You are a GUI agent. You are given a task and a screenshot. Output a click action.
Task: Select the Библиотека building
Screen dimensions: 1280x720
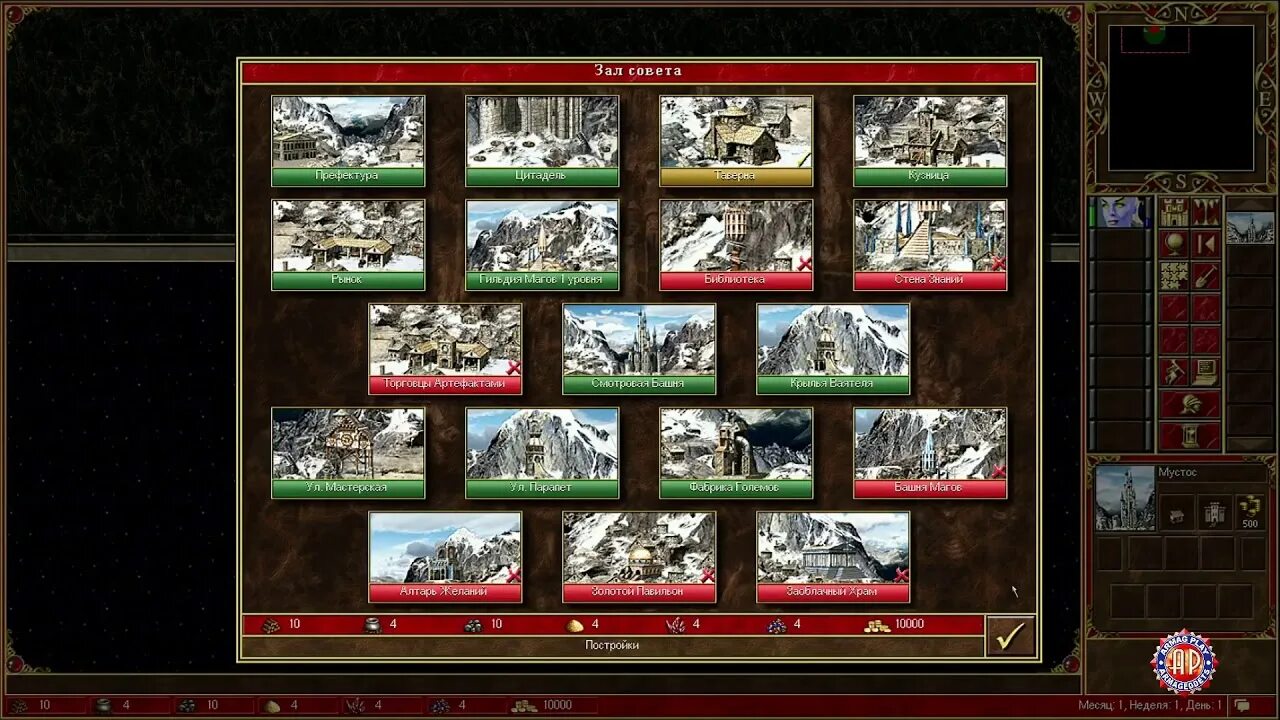736,245
